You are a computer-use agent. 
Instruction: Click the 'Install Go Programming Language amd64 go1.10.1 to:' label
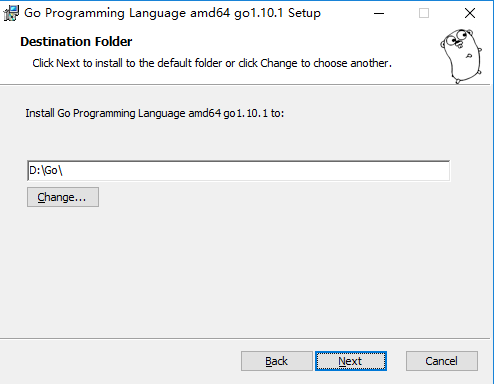(x=155, y=113)
